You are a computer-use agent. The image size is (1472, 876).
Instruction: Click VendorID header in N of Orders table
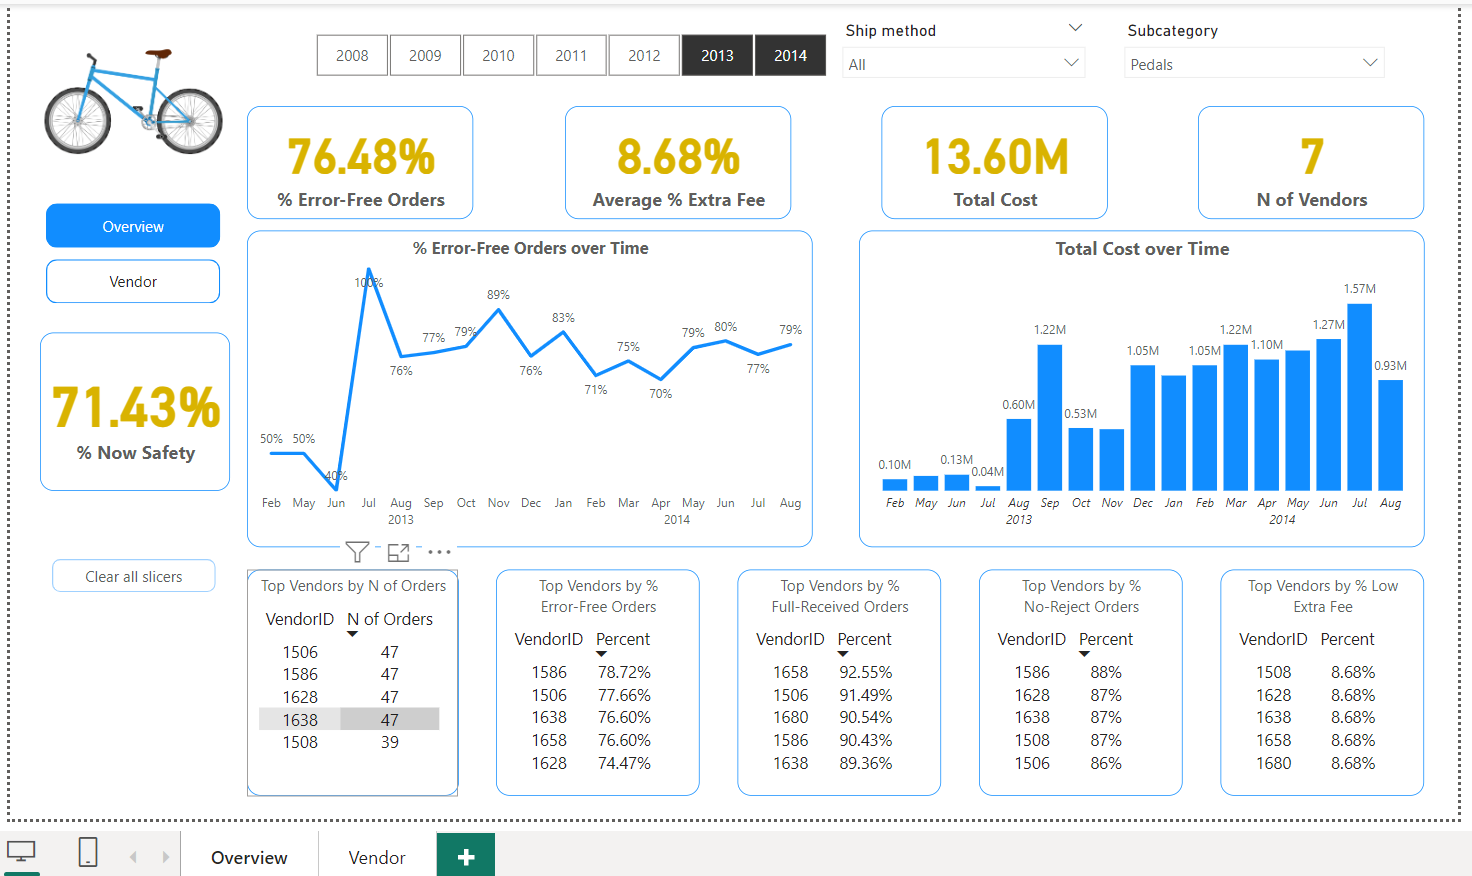pyautogui.click(x=300, y=619)
